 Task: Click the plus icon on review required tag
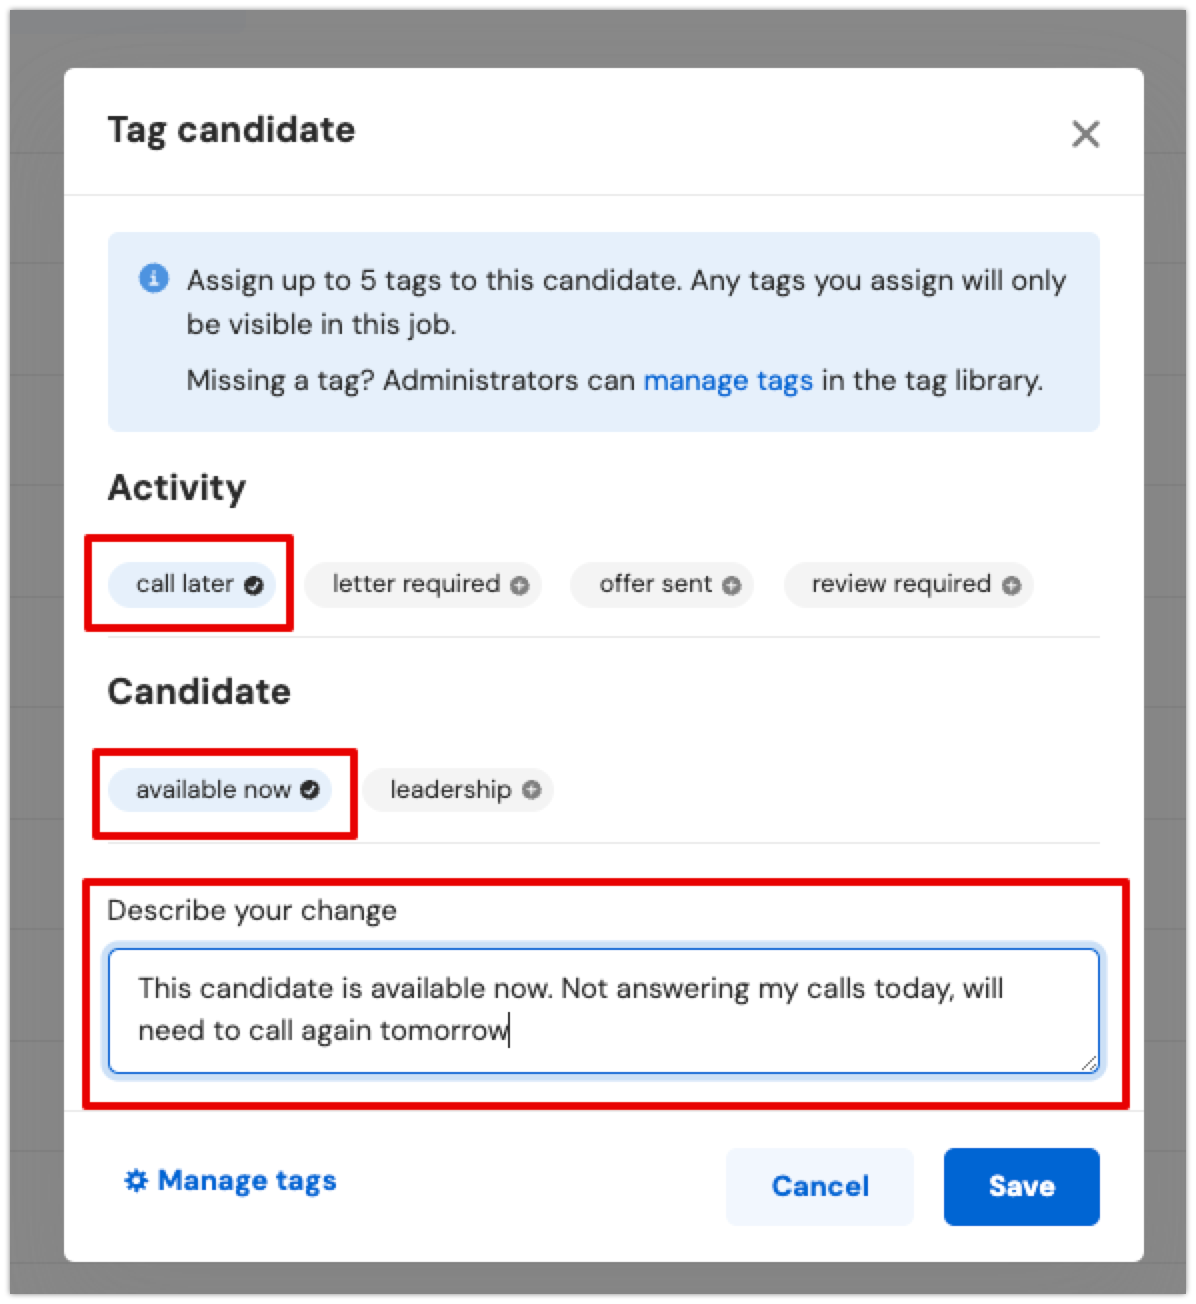click(x=1012, y=585)
